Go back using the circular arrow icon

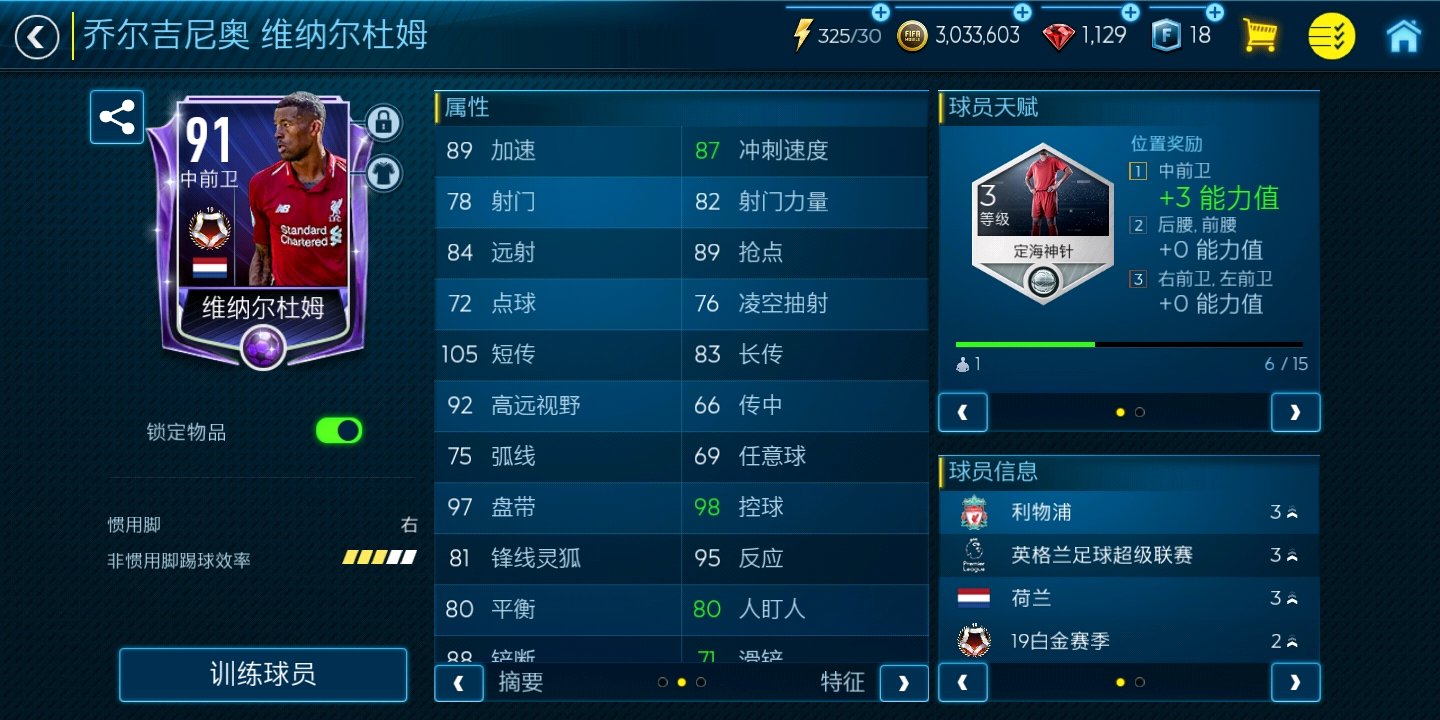pos(37,37)
